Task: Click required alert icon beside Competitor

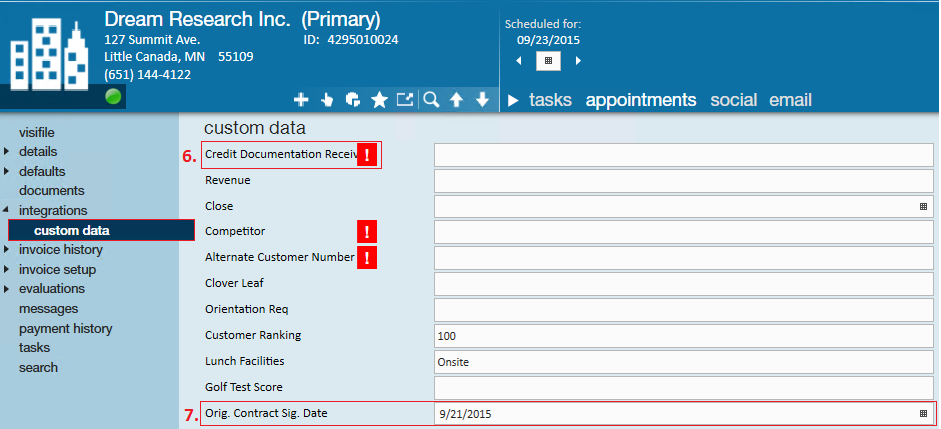Action: coord(367,232)
